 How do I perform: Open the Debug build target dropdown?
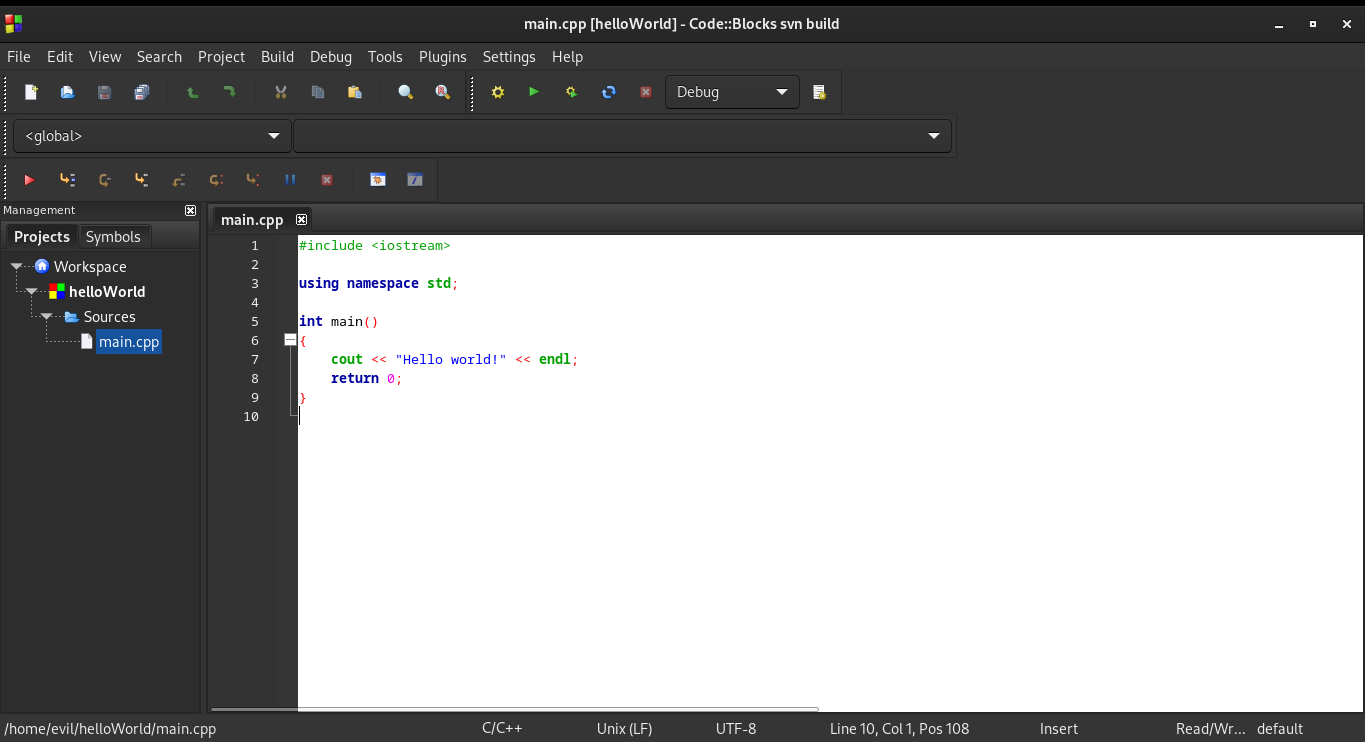(732, 92)
